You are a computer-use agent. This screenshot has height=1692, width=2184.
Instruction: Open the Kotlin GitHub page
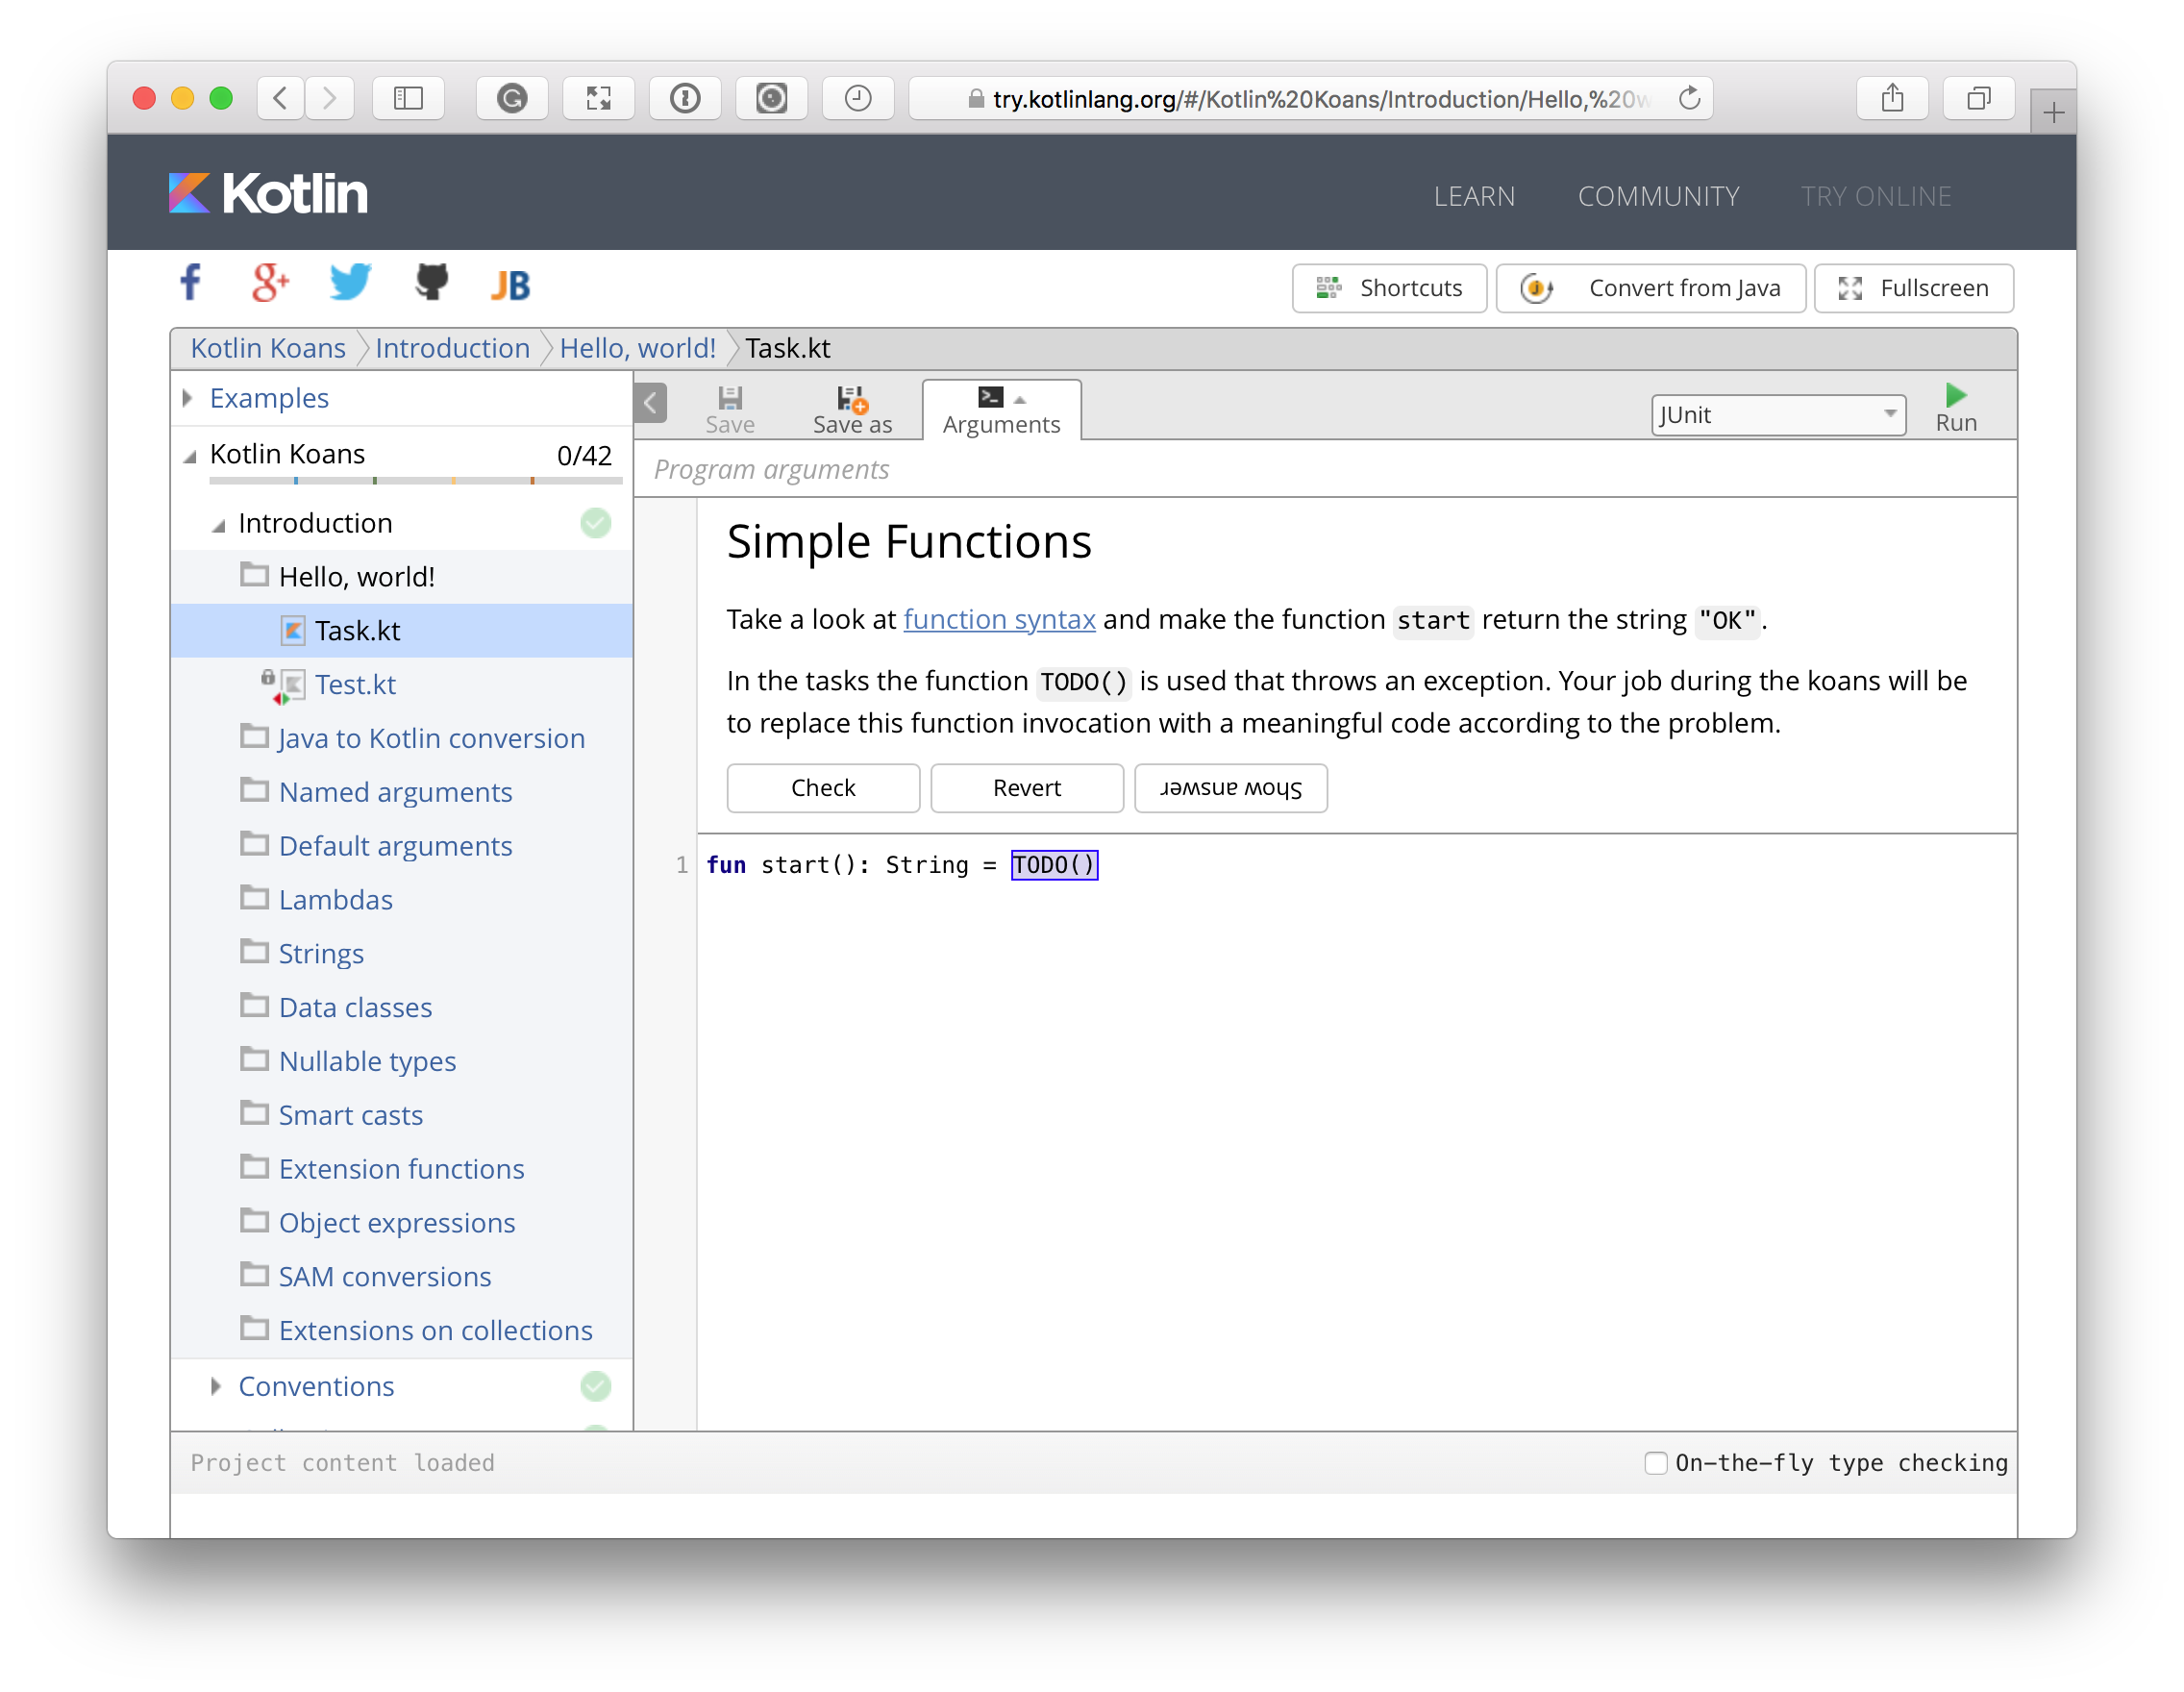pyautogui.click(x=430, y=283)
